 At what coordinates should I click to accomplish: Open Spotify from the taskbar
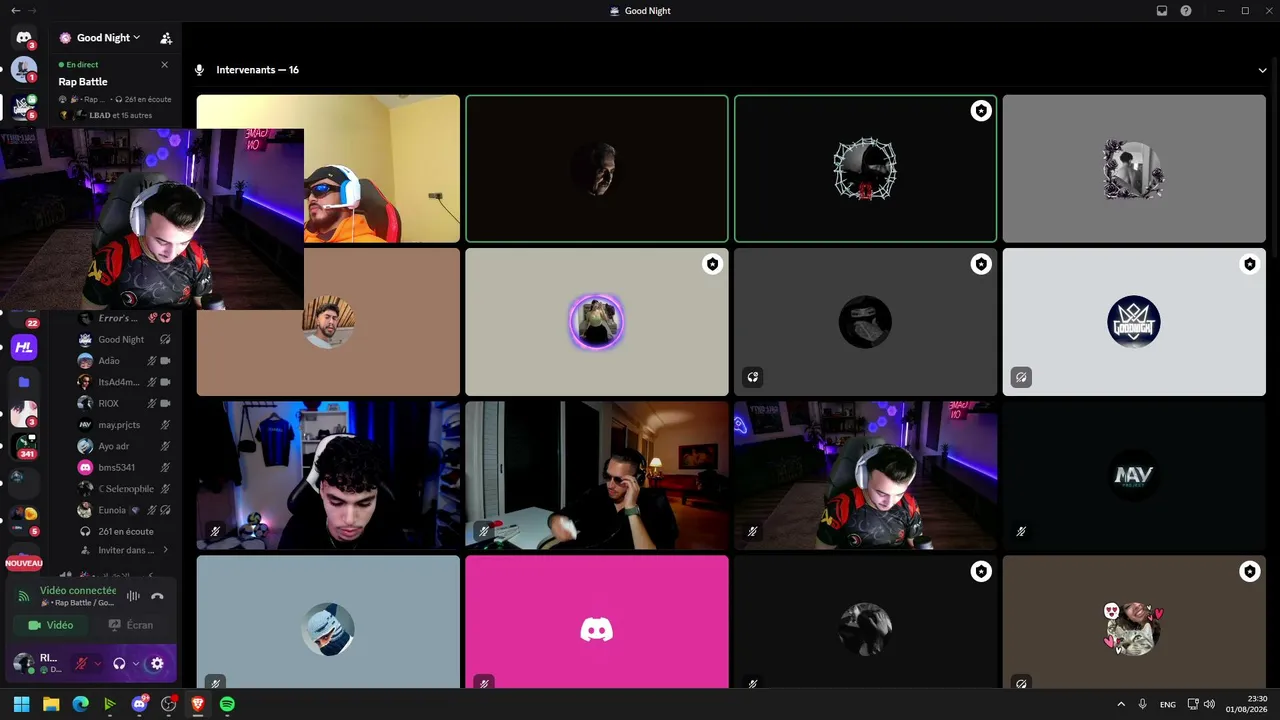(227, 704)
